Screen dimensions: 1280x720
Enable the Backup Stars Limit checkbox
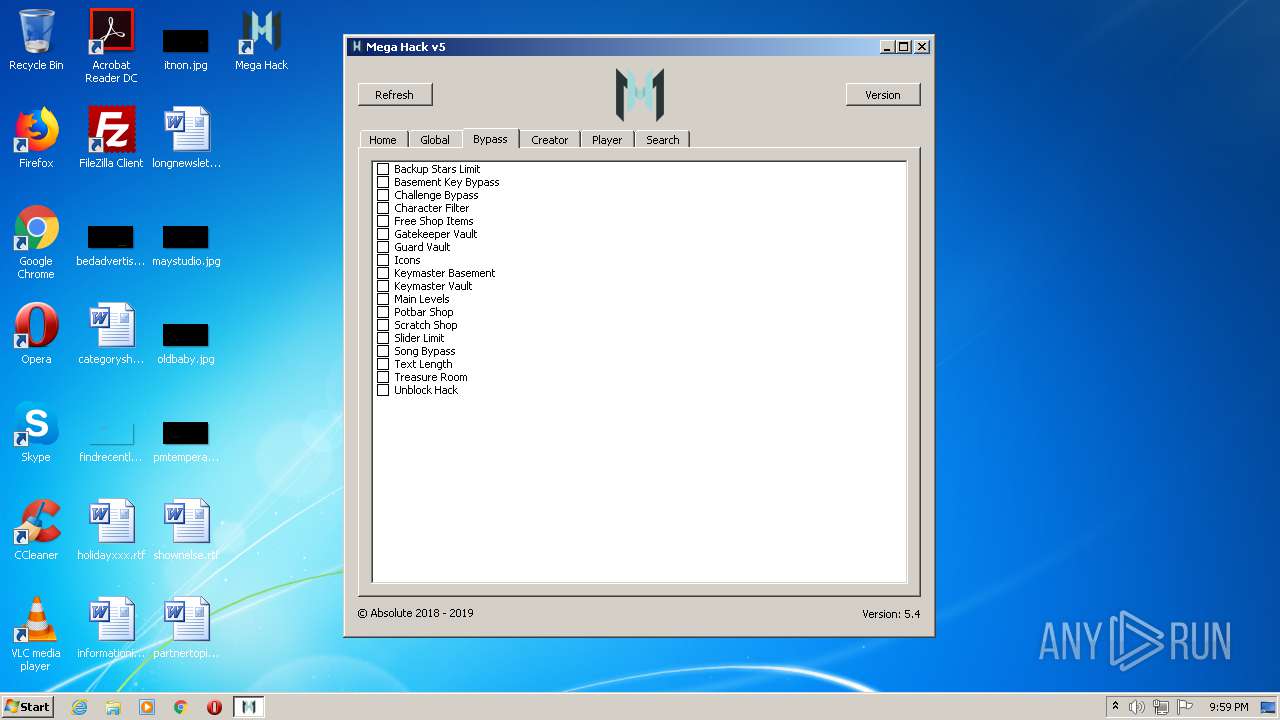click(x=382, y=169)
